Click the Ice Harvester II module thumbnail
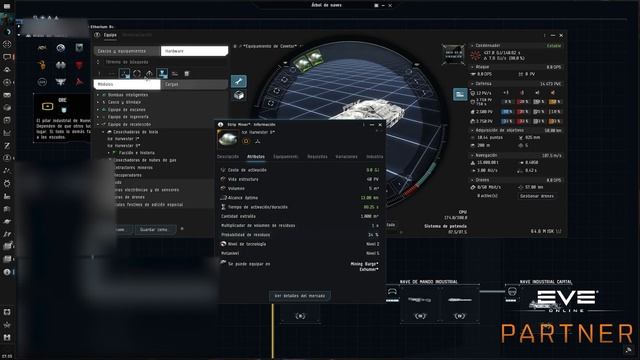 pos(228,139)
